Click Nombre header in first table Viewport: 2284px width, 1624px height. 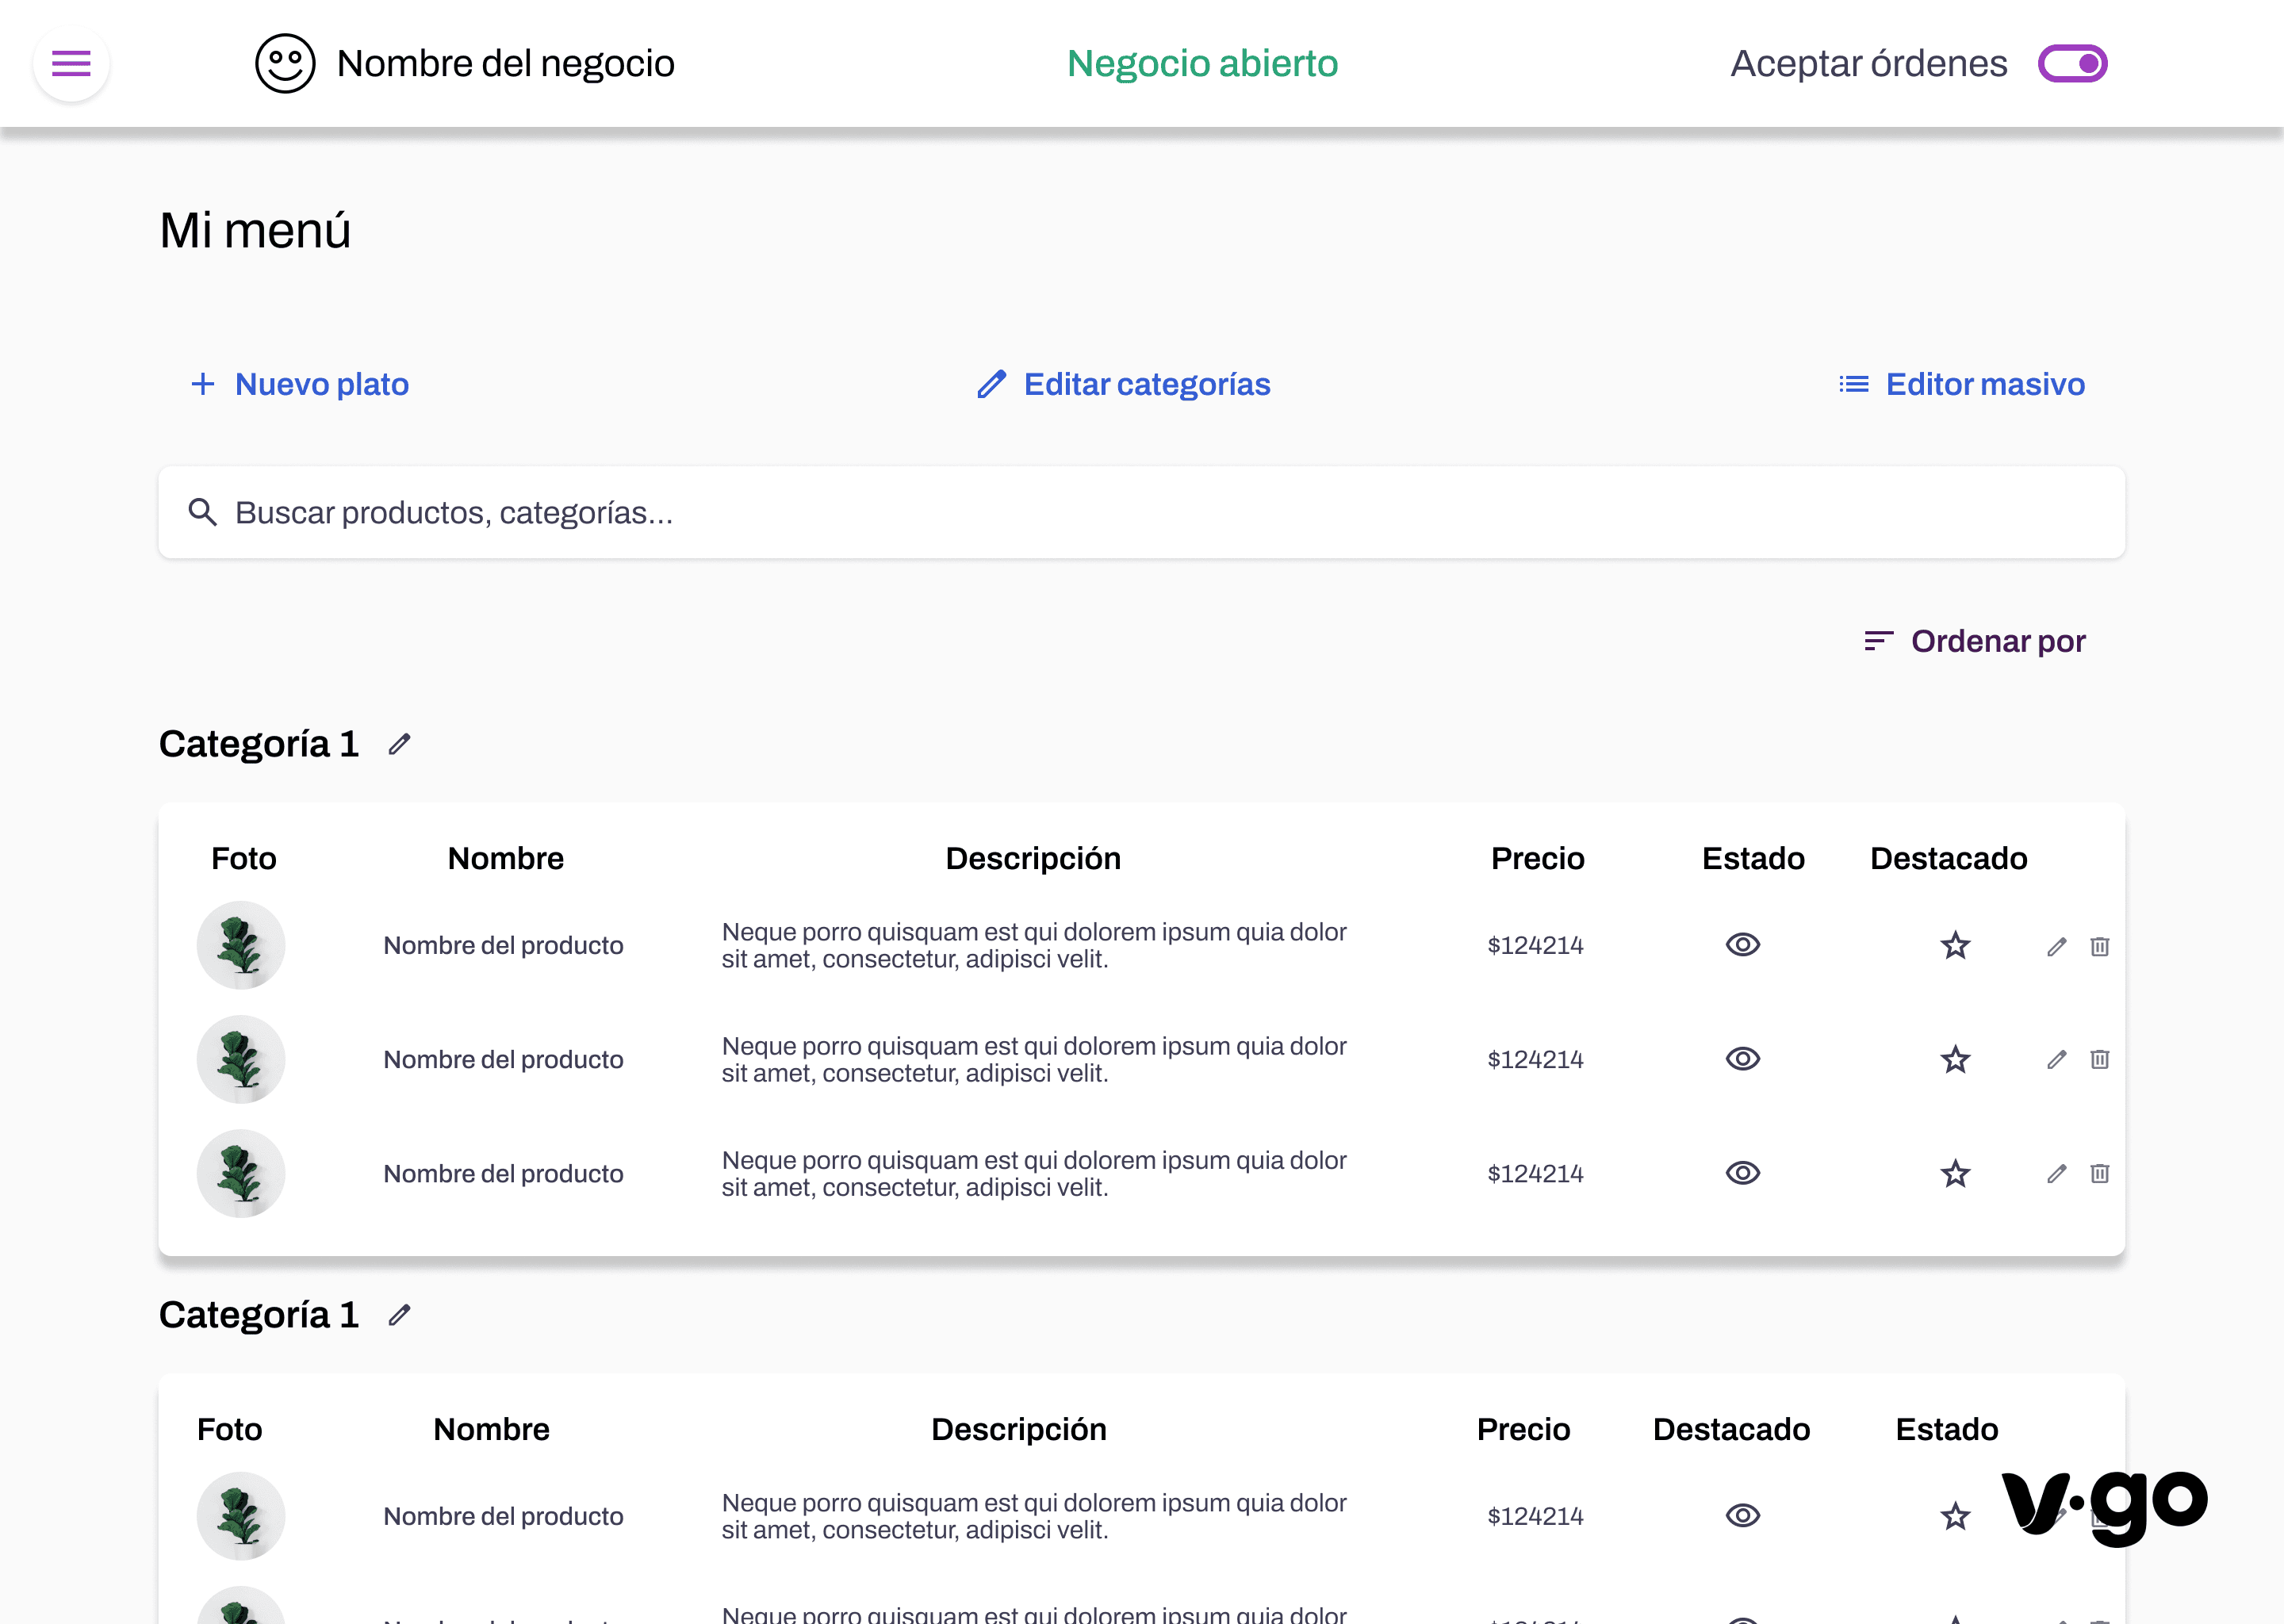[506, 858]
